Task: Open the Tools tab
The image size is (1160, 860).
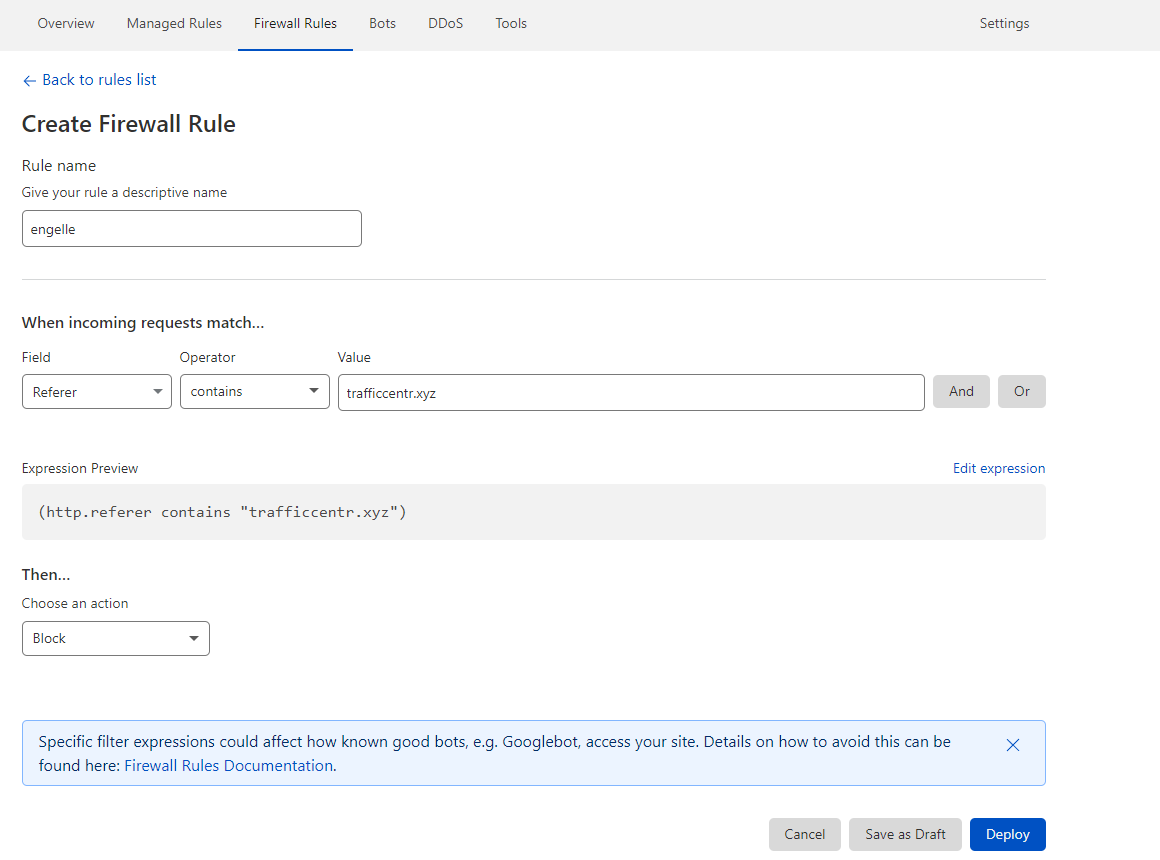Action: click(511, 24)
